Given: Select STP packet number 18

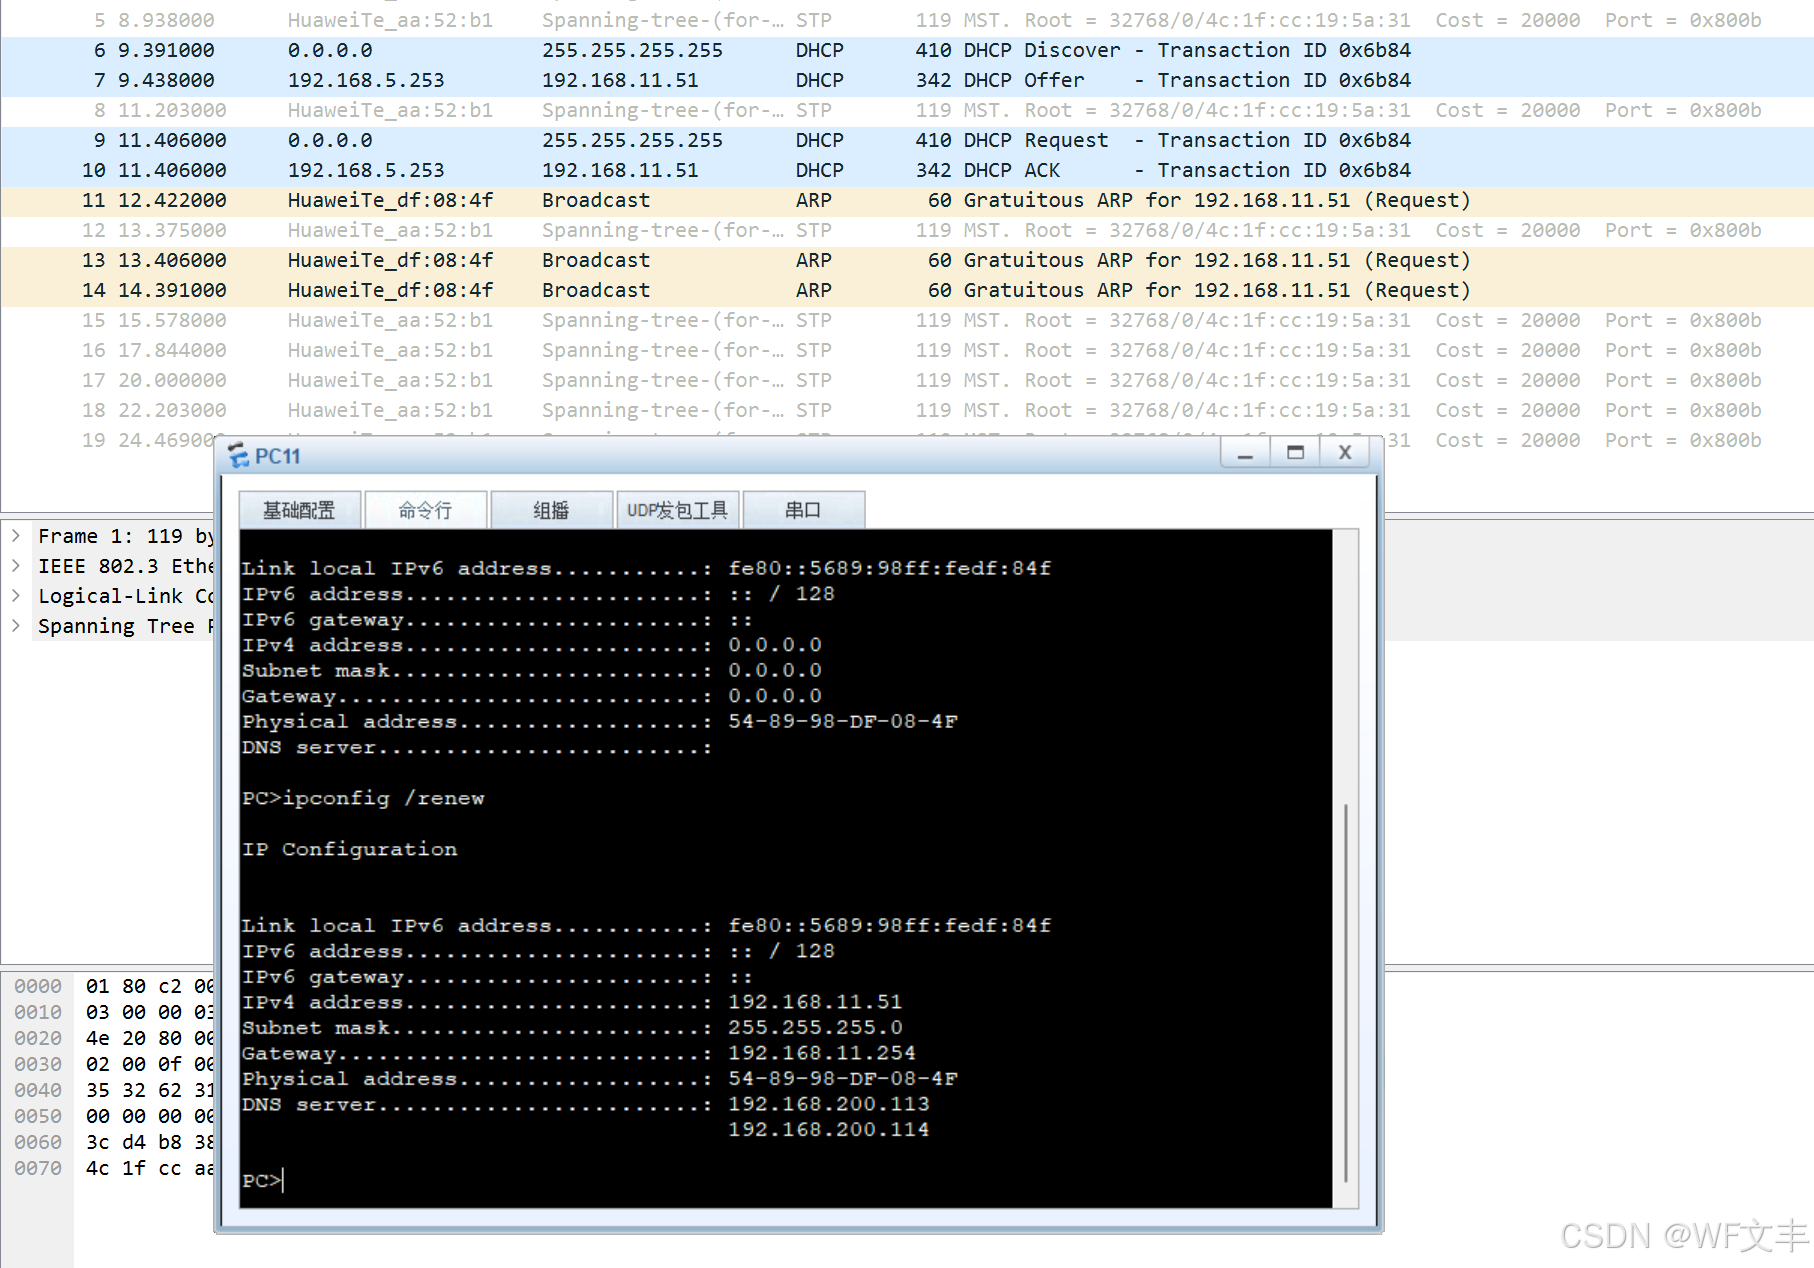Looking at the screenshot, I should pyautogui.click(x=907, y=410).
